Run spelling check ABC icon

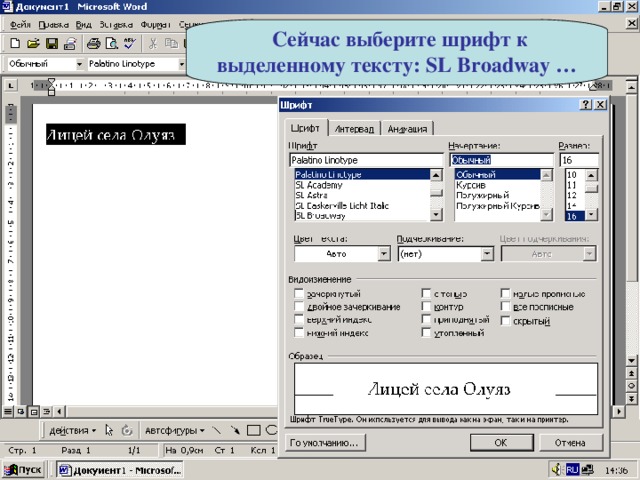click(130, 43)
